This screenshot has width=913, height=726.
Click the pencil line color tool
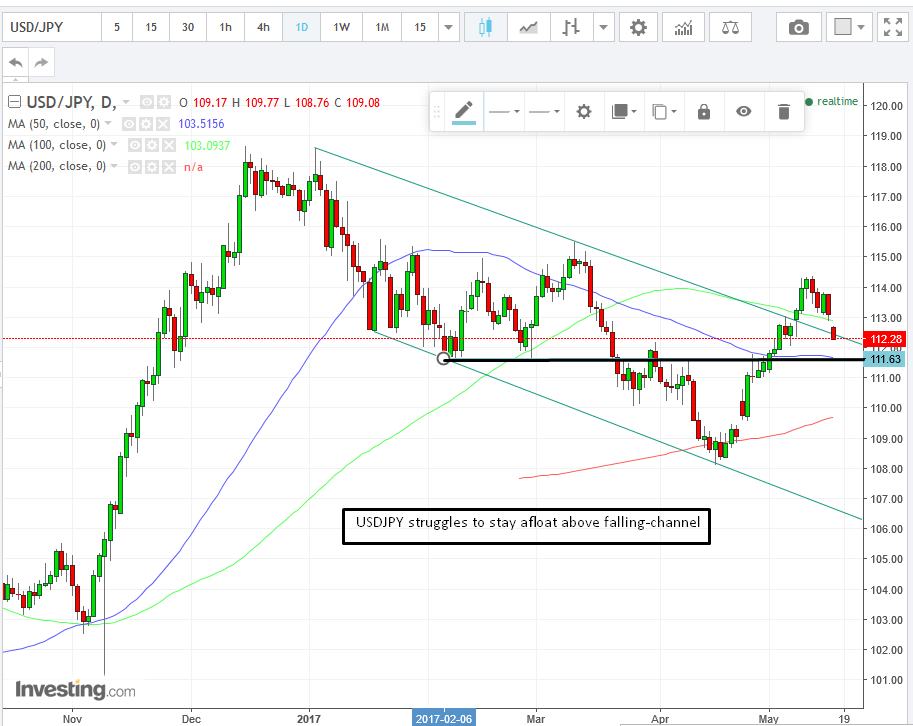(463, 111)
